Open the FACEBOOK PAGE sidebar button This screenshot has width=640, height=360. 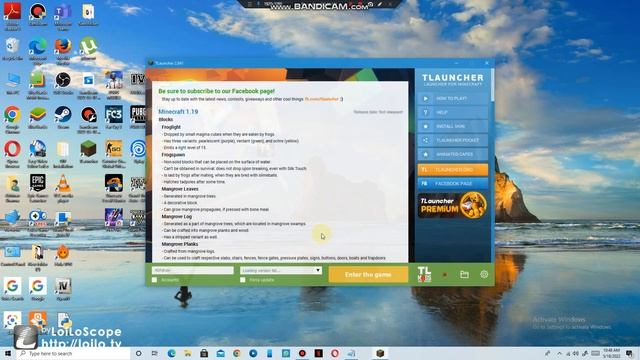(x=453, y=184)
